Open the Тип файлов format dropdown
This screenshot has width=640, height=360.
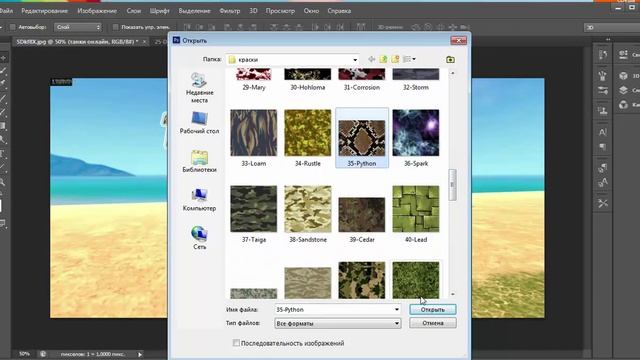point(338,323)
